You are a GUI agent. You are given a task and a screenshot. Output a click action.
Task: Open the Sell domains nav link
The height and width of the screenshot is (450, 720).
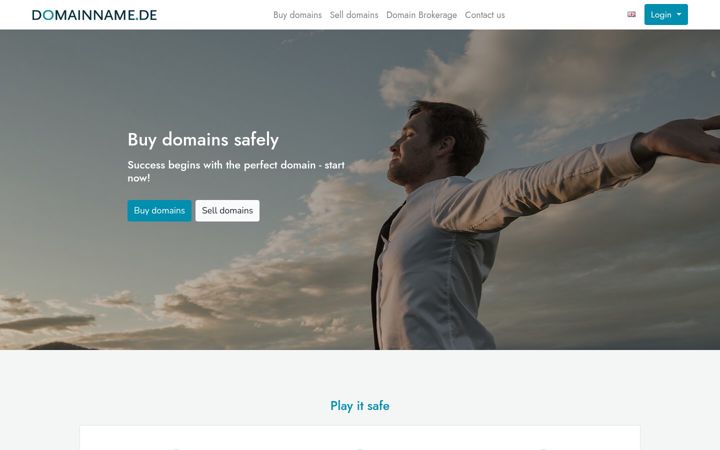(x=354, y=15)
